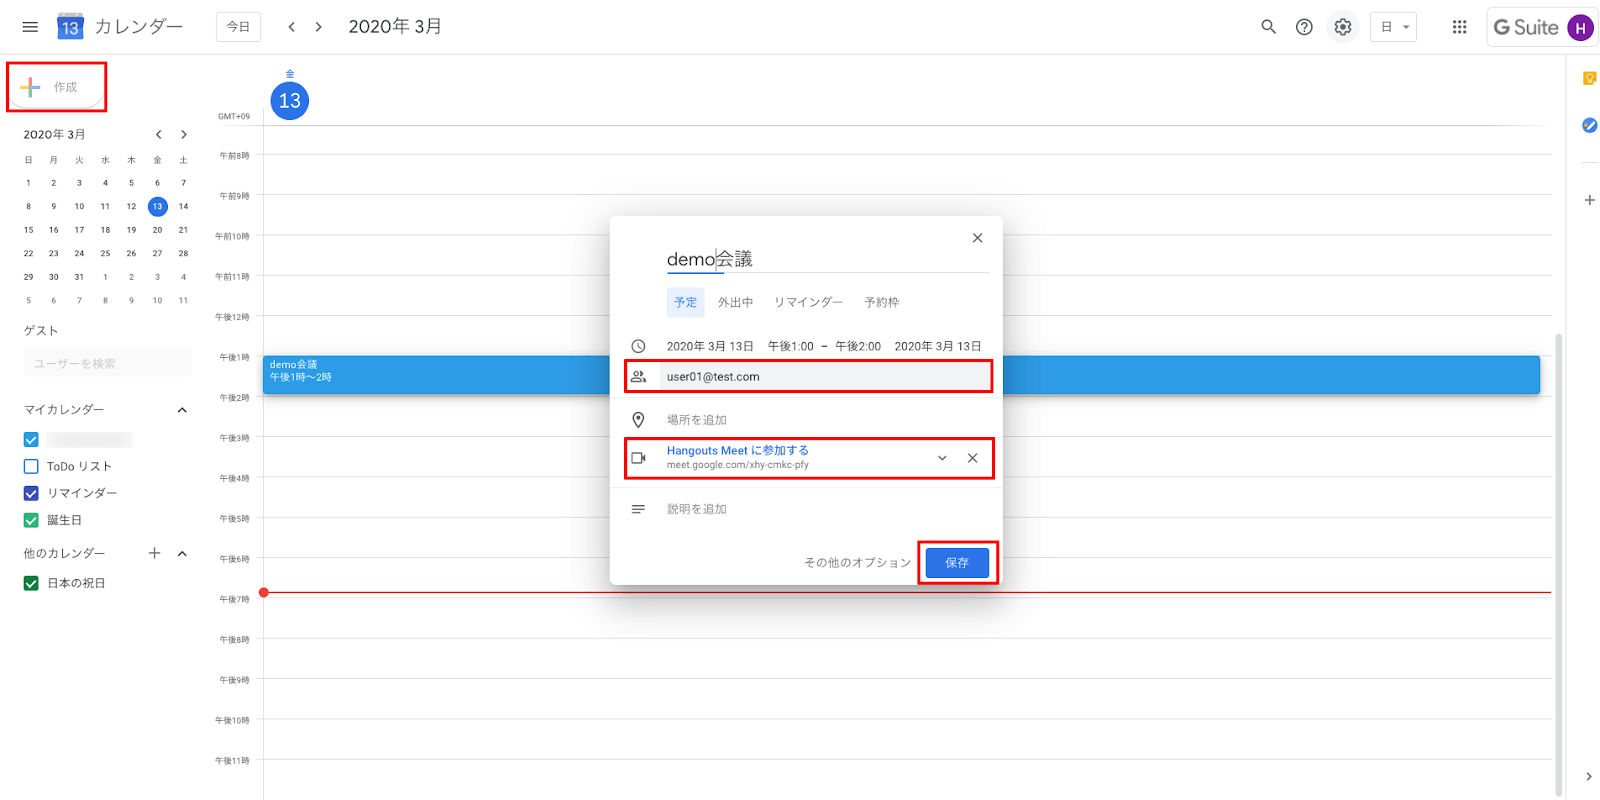Expand Hangouts Meet conferencing options
This screenshot has height=800, width=1600.
(942, 458)
